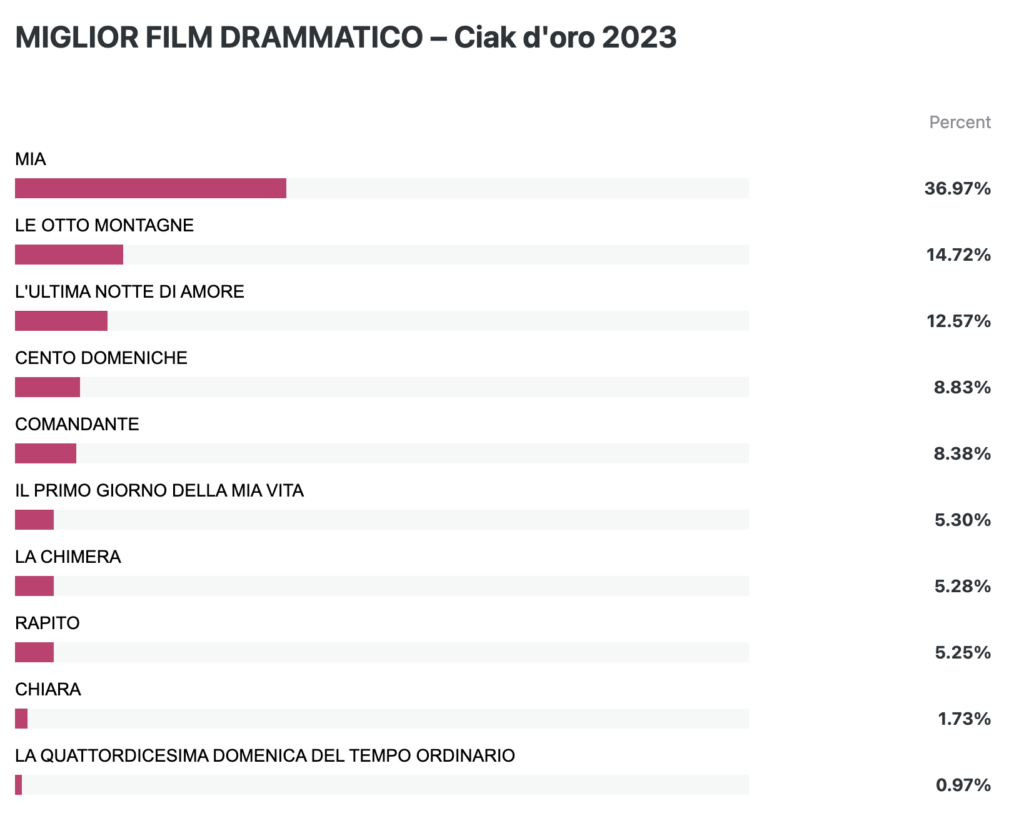Click the MIA label
This screenshot has width=1024, height=818.
(30, 159)
